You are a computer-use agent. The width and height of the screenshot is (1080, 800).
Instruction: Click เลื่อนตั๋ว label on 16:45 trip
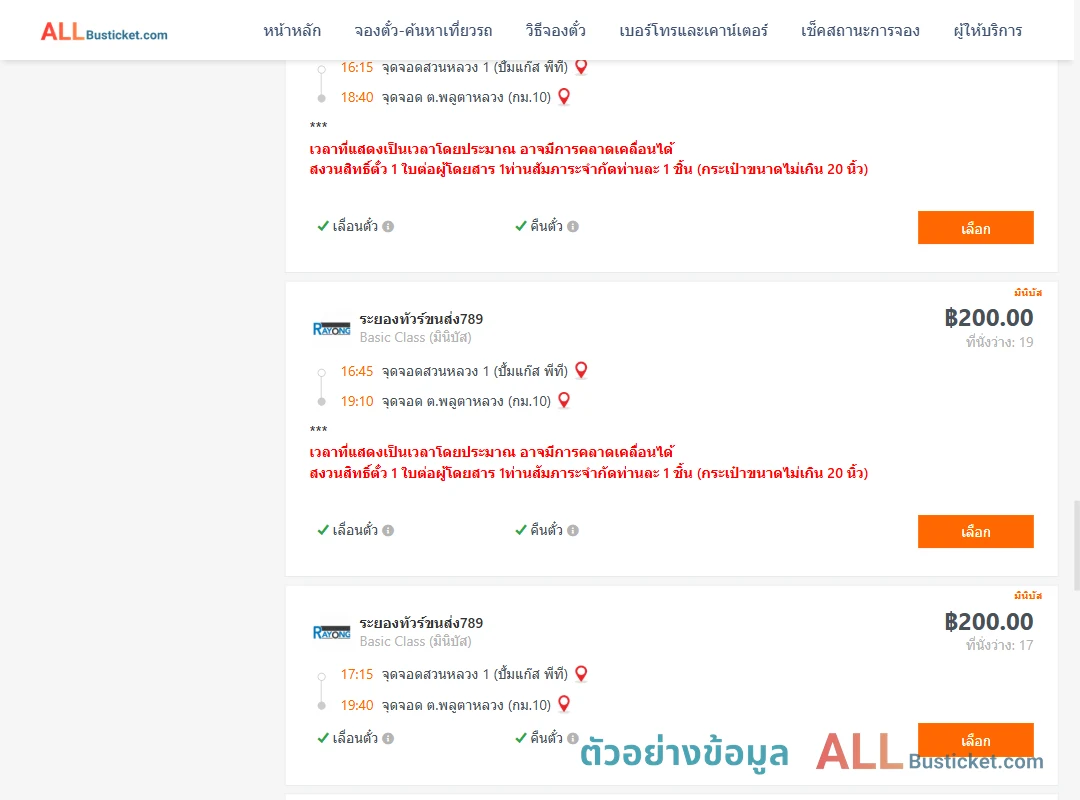tap(355, 530)
